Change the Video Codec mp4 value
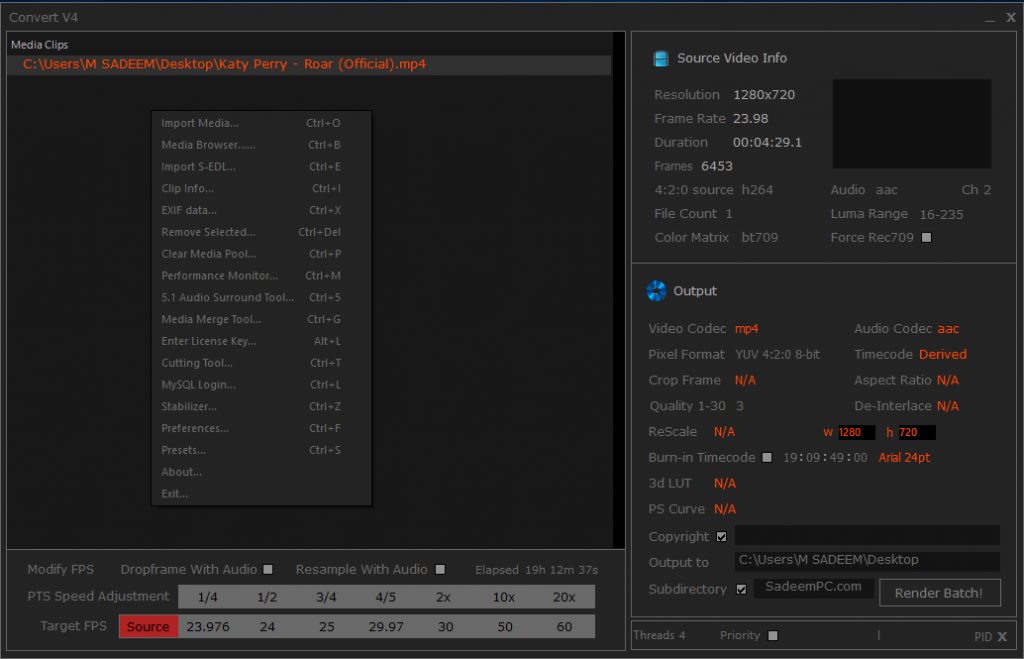Viewport: 1024px width, 659px height. tap(746, 329)
